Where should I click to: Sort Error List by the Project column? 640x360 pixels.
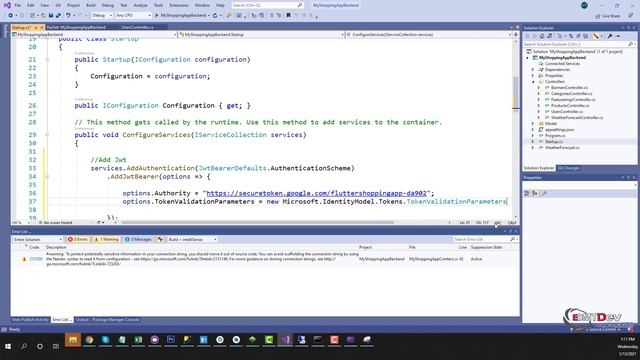pos(365,247)
